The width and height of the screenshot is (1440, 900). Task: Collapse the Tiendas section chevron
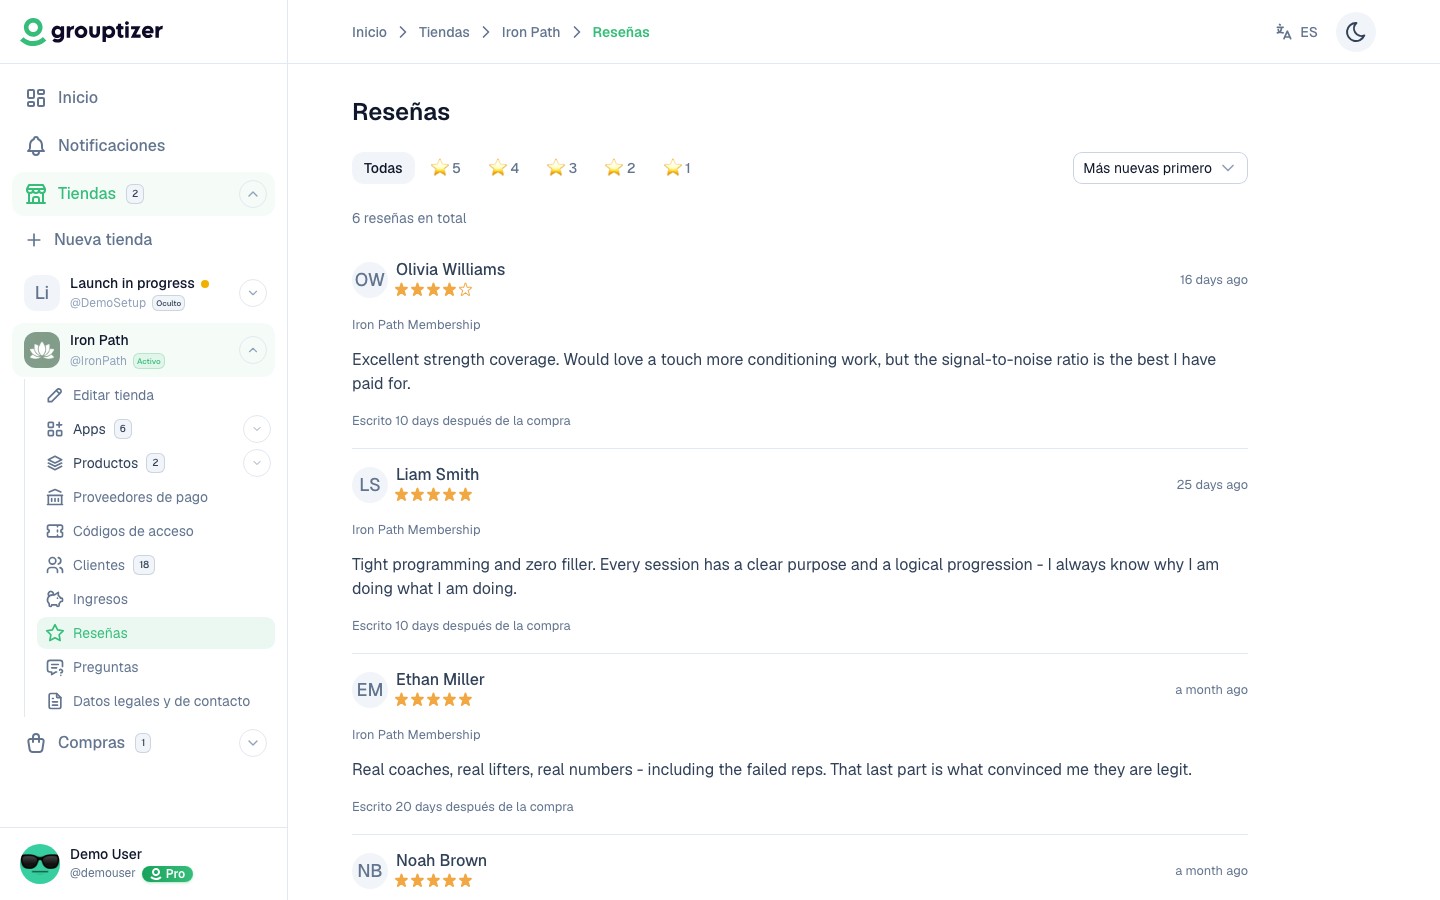[253, 194]
